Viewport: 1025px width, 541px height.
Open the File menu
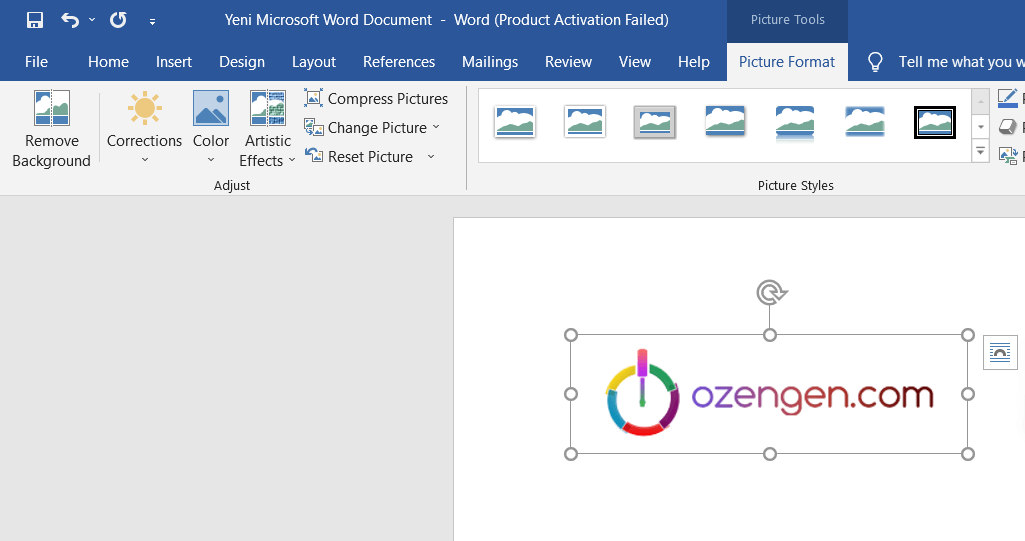coord(36,62)
